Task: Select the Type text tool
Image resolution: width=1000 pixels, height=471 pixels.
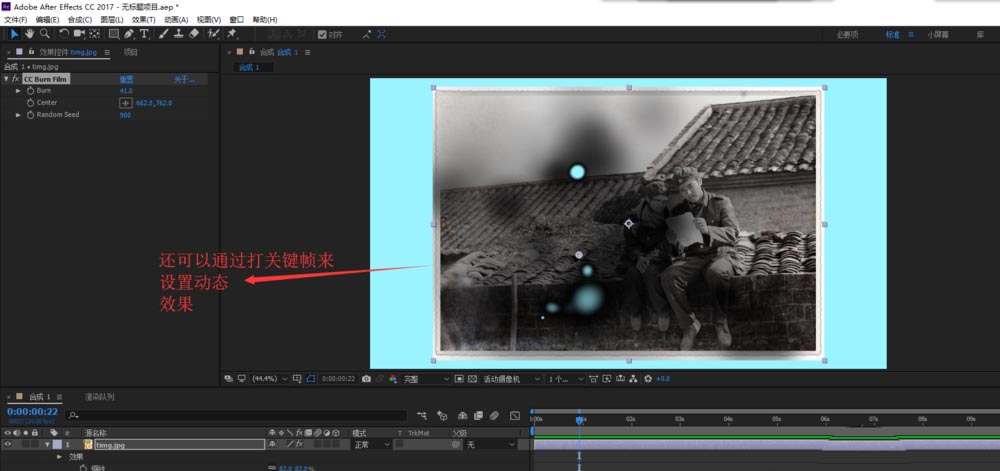Action: click(x=144, y=34)
